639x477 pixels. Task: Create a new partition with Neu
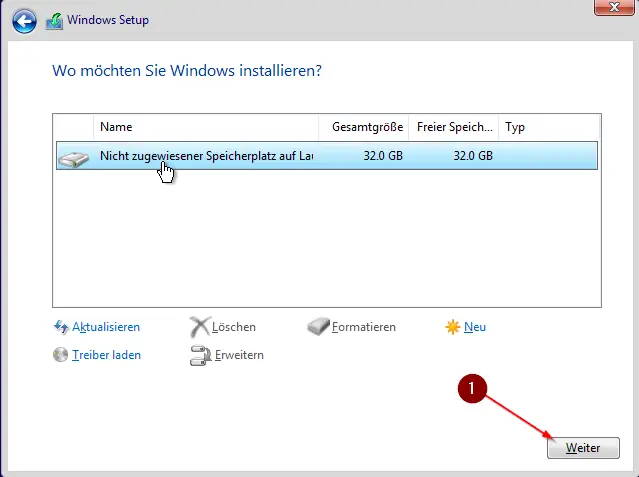coord(475,327)
